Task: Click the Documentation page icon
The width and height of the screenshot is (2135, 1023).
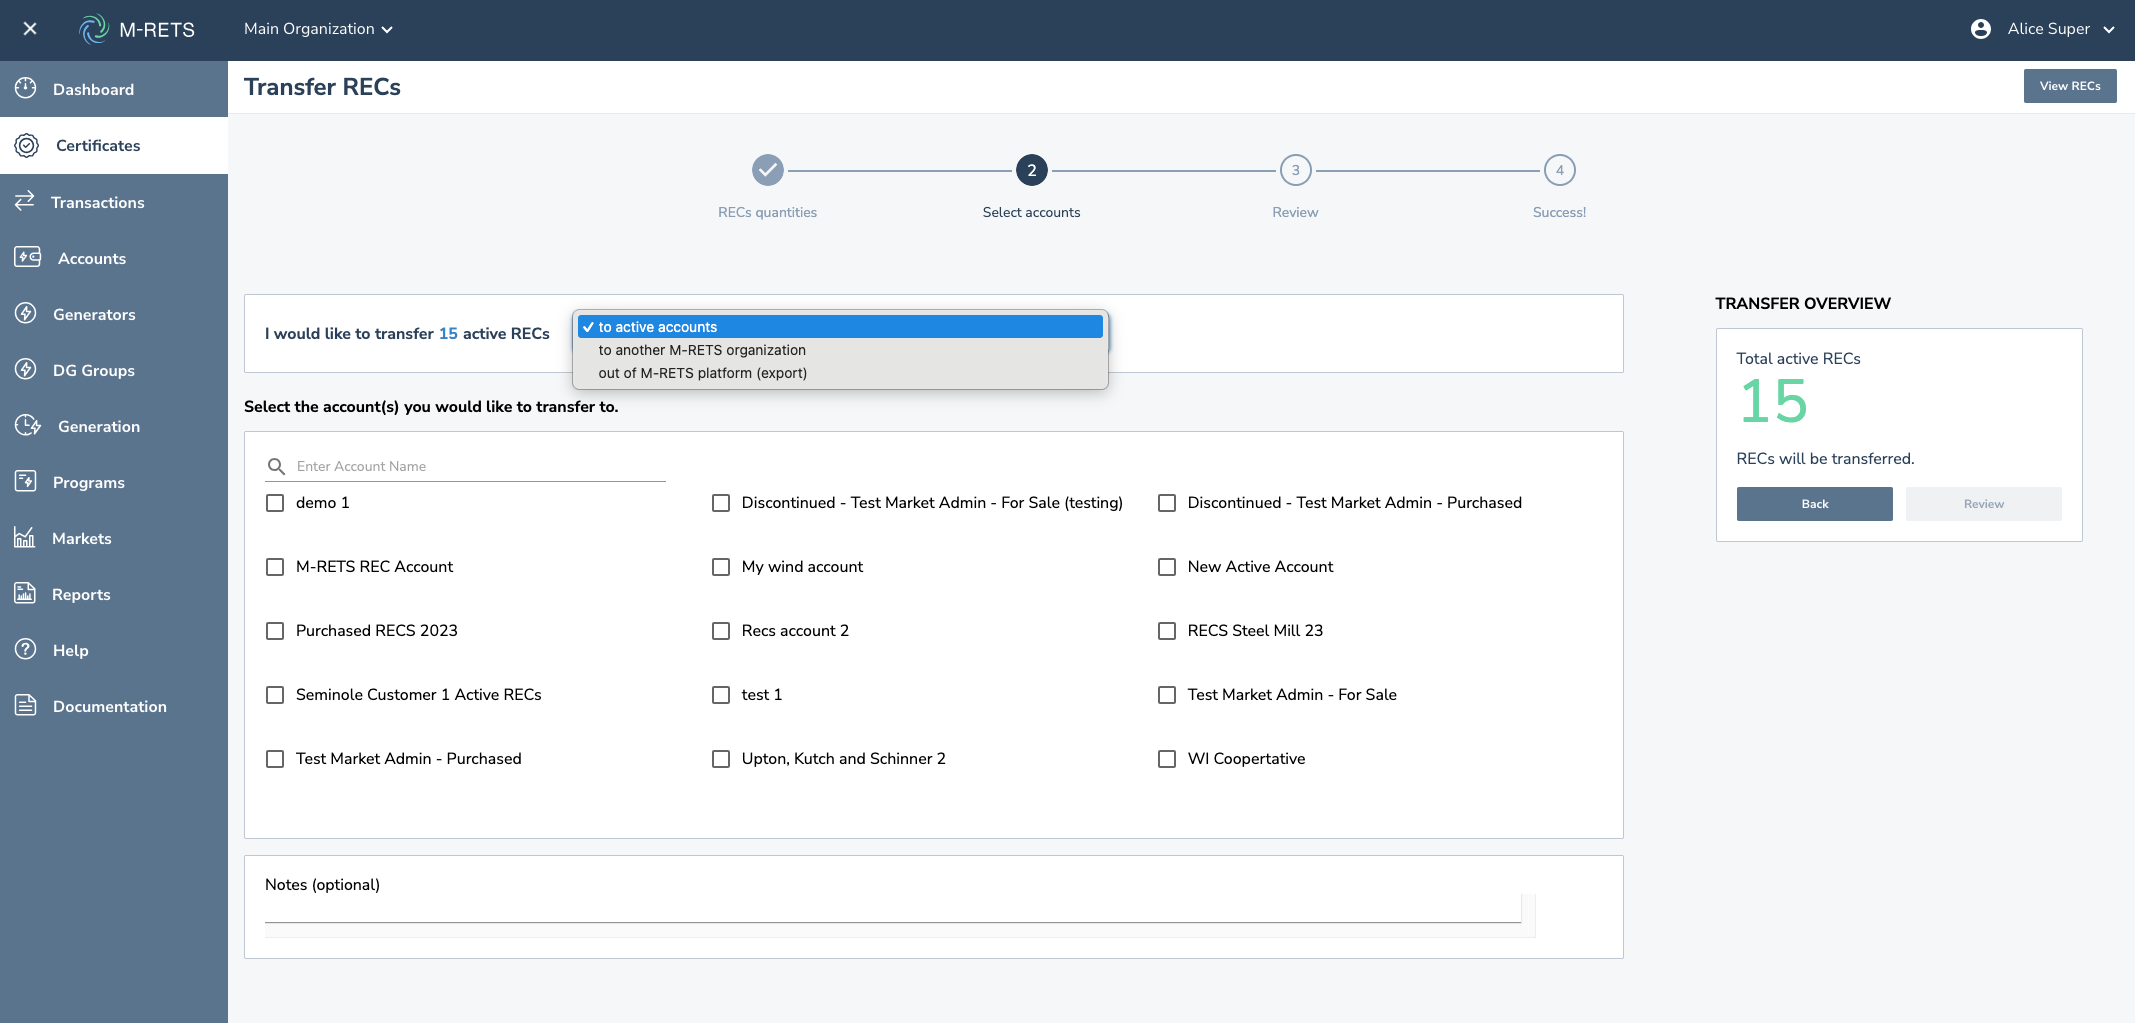Action: click(x=26, y=705)
